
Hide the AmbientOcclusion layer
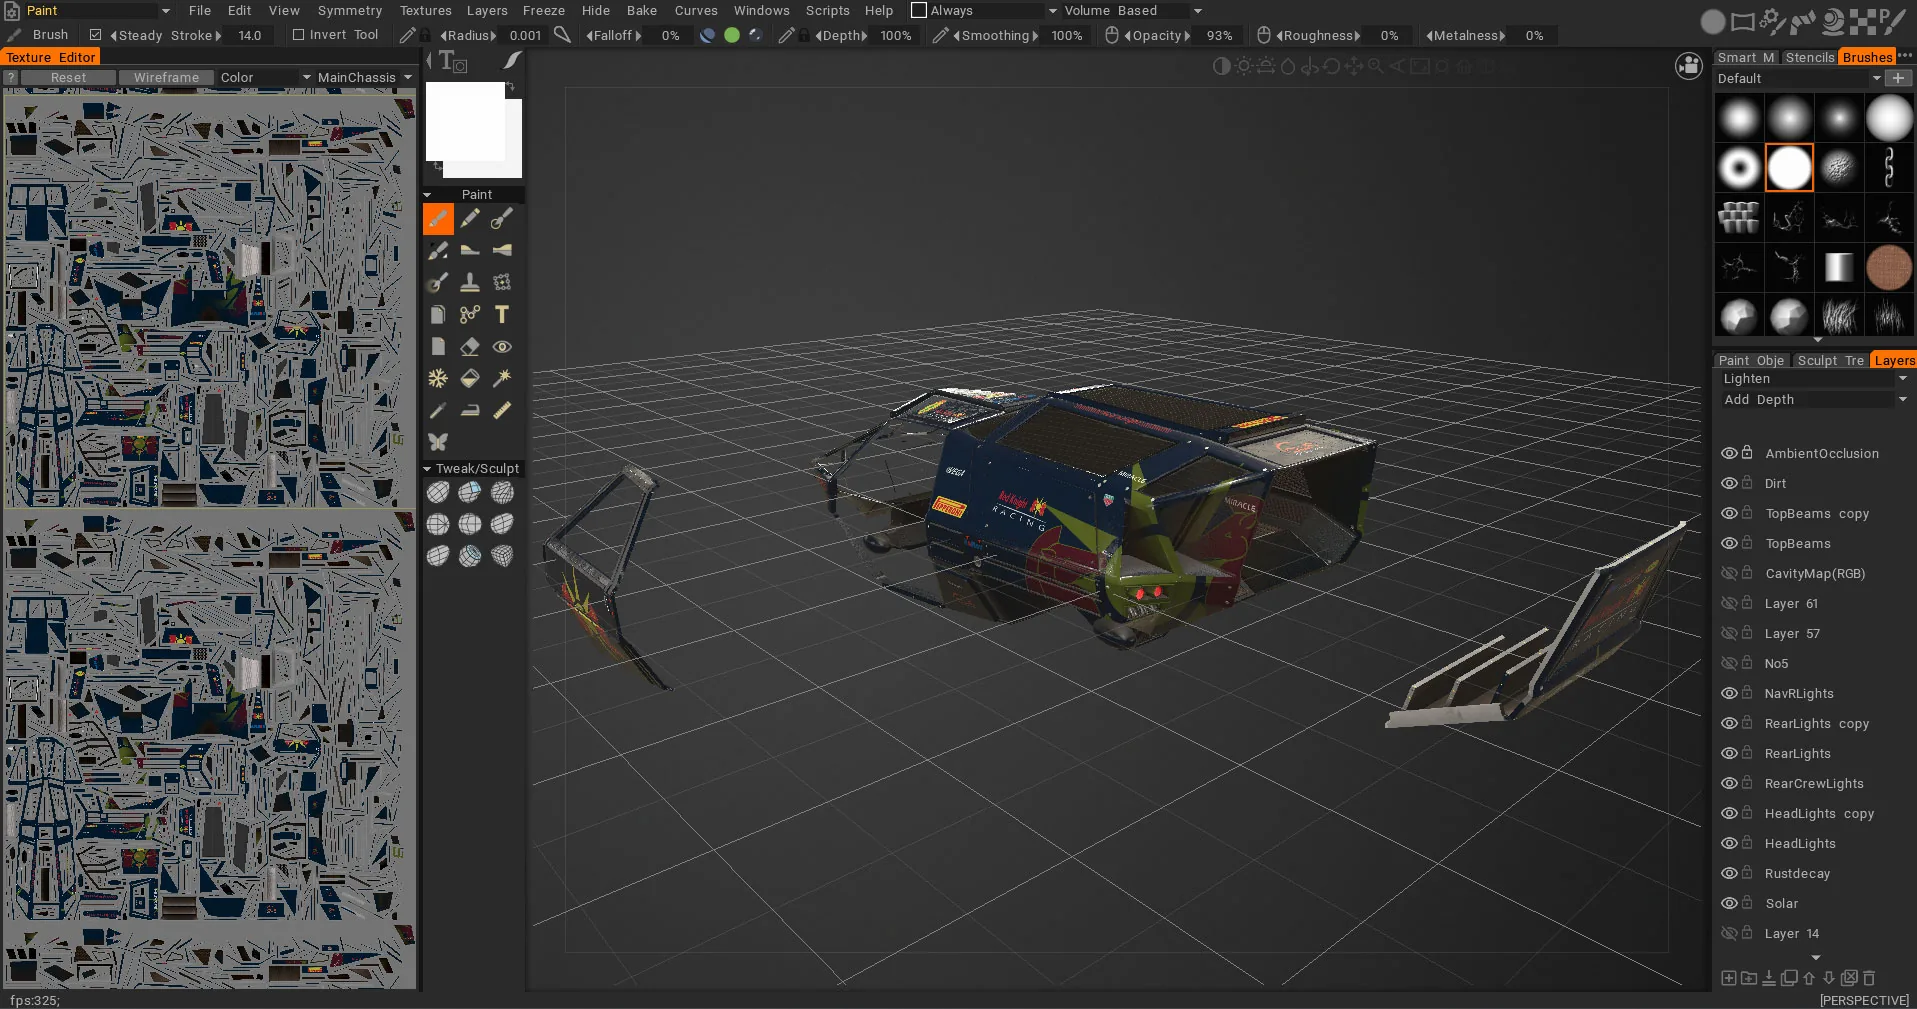click(1728, 453)
